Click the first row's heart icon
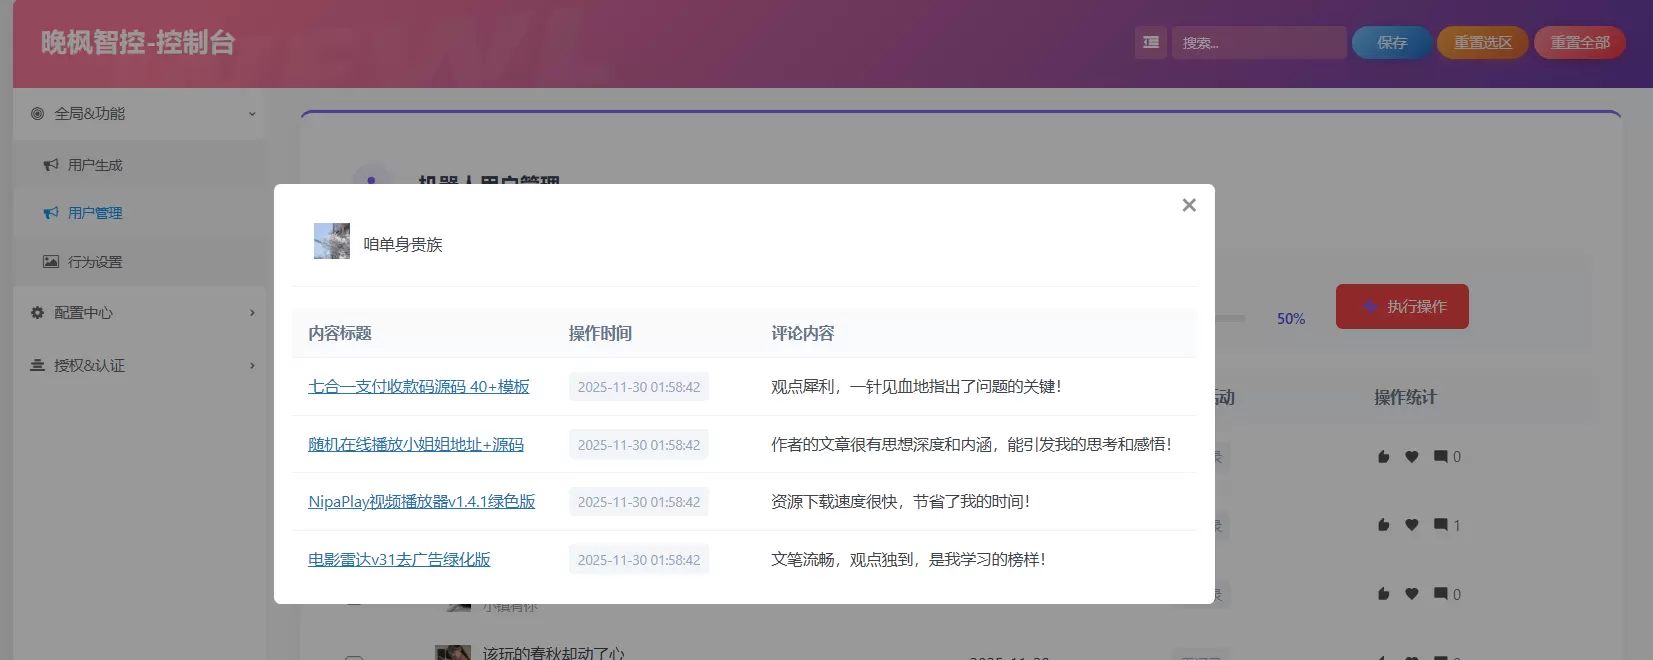Image resolution: width=1653 pixels, height=660 pixels. click(1412, 457)
